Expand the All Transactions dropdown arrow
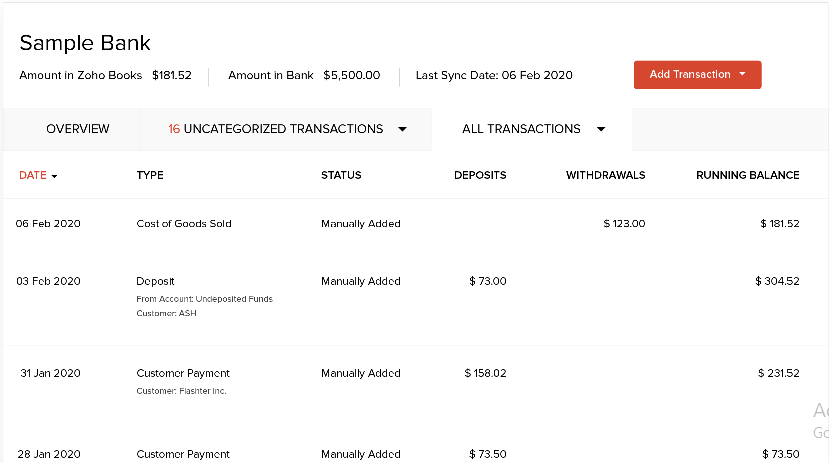The width and height of the screenshot is (829, 463). [x=601, y=129]
